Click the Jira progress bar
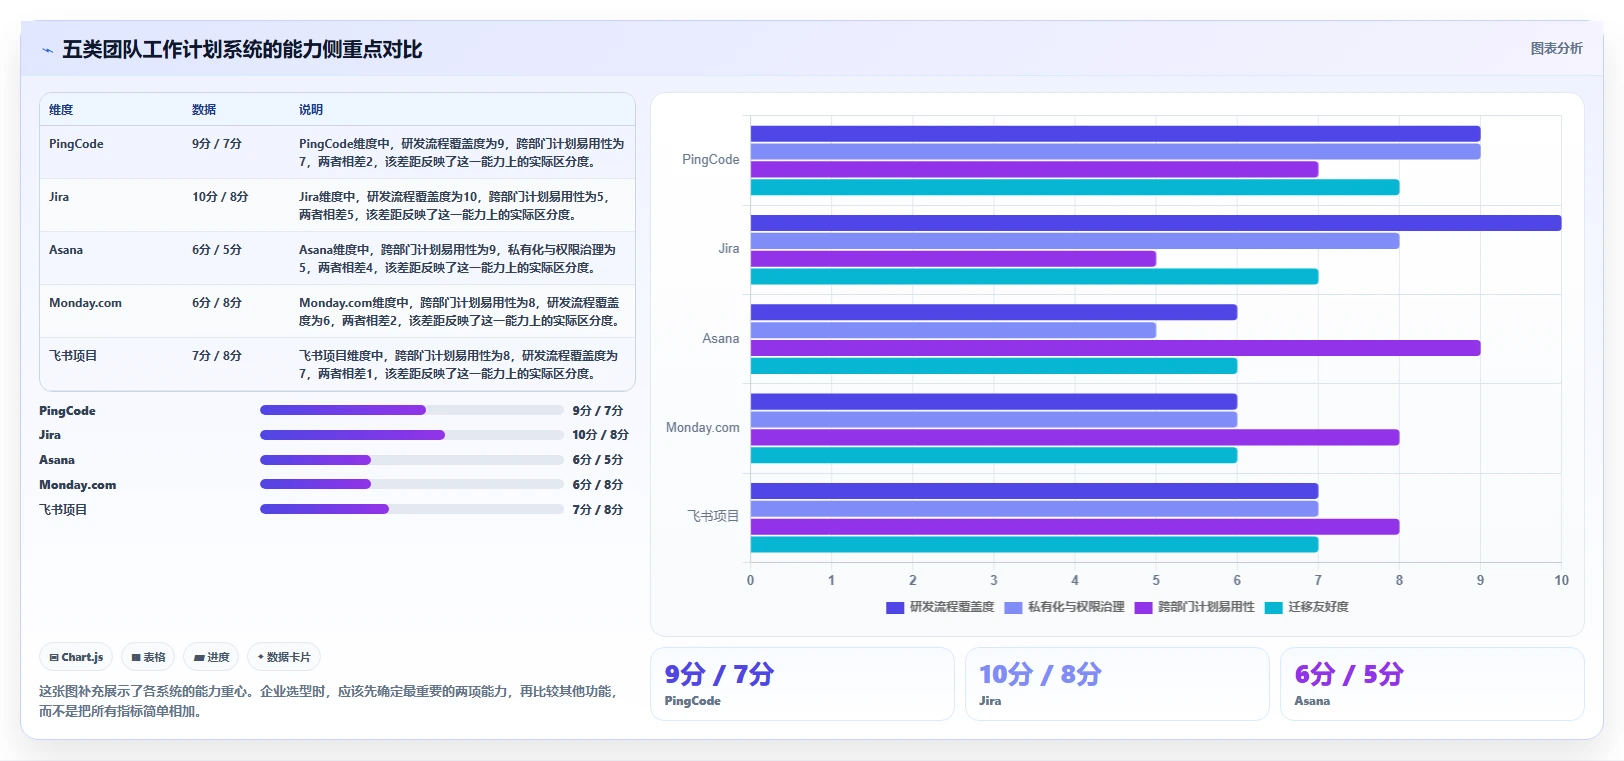The image size is (1624, 761). click(412, 435)
